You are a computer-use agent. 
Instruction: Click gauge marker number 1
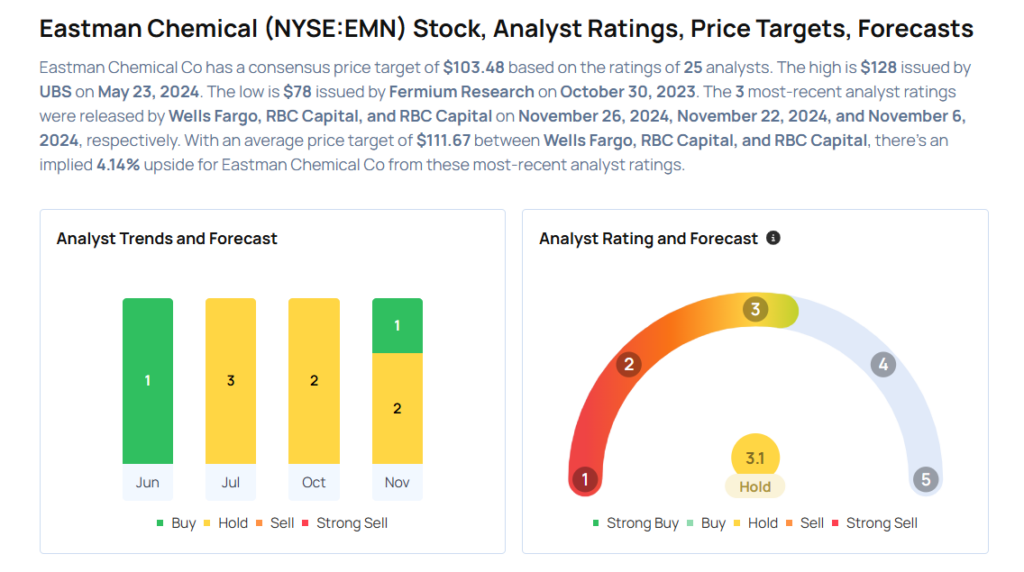(x=585, y=480)
